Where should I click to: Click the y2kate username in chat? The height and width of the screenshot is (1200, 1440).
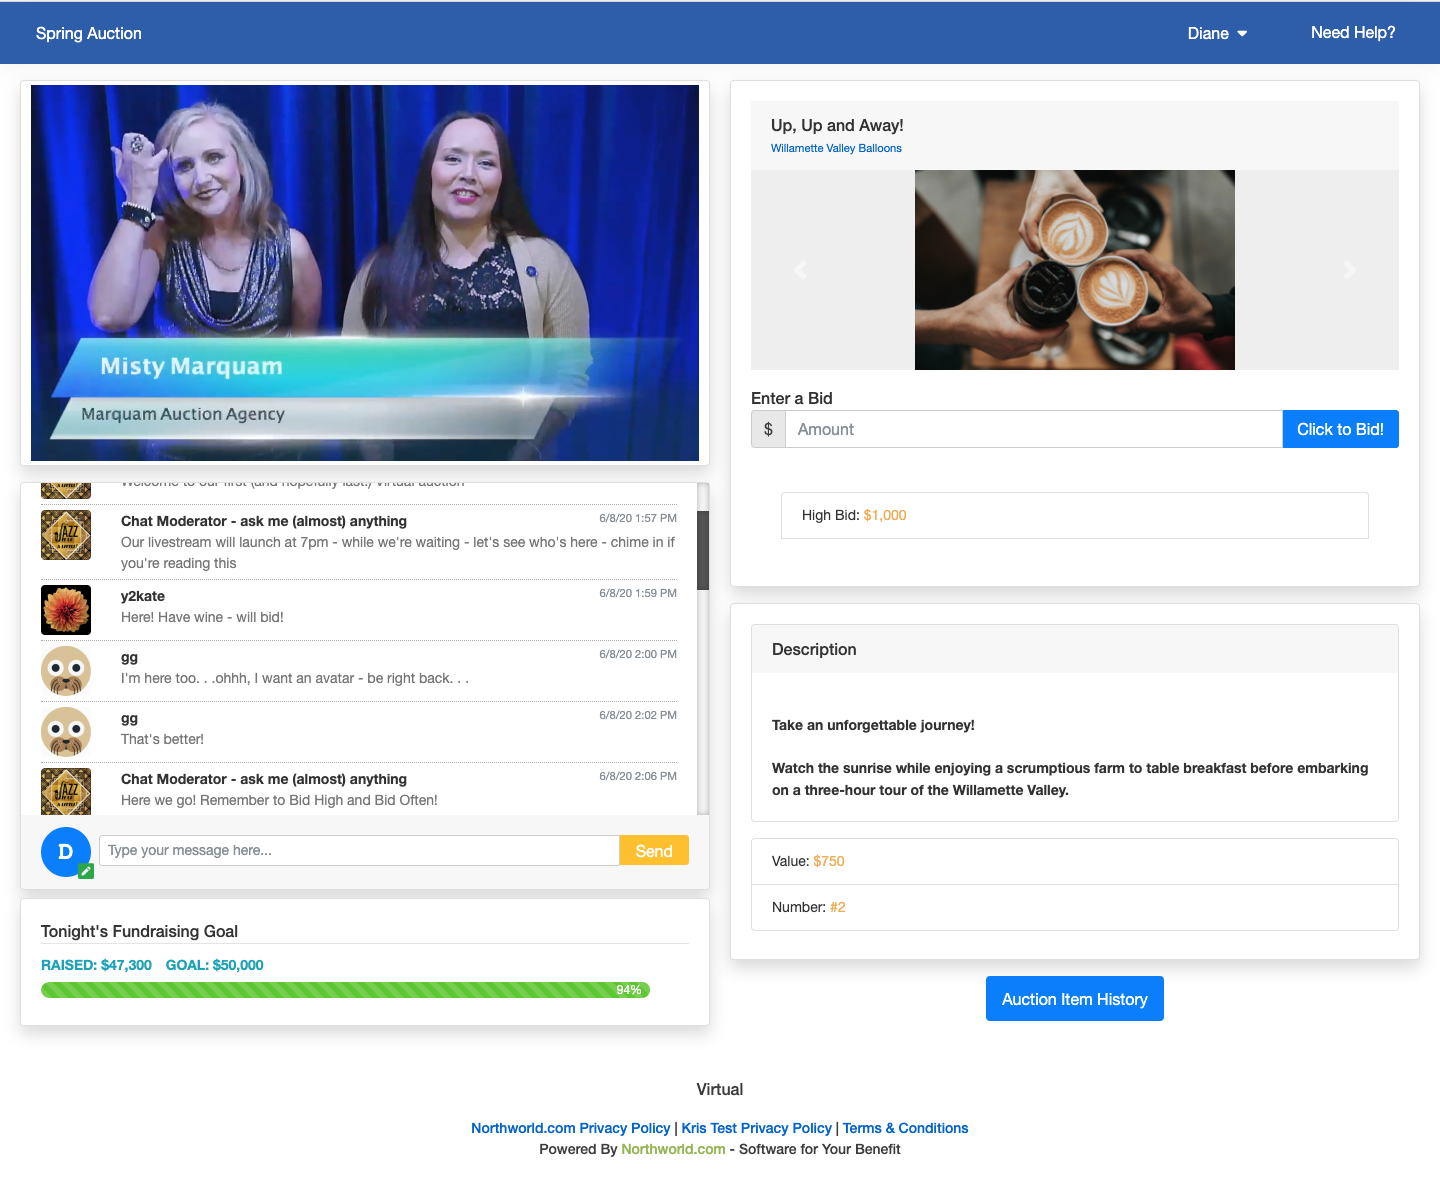coord(143,596)
